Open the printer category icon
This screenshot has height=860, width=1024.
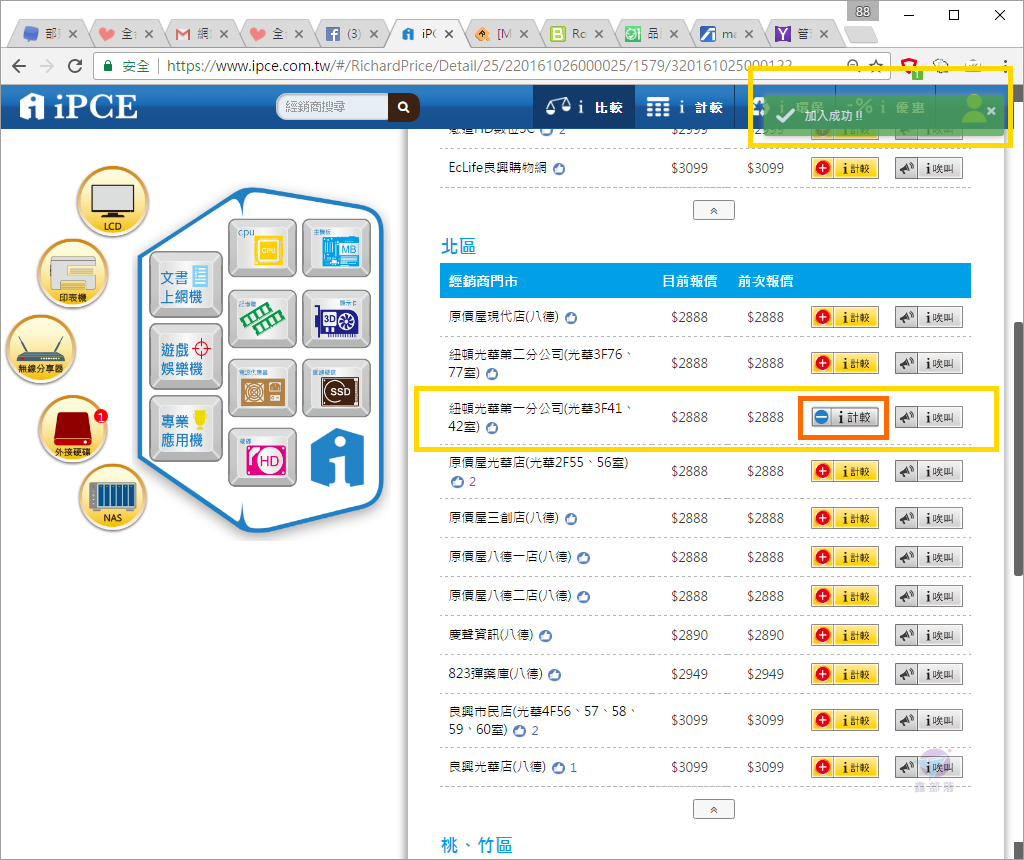pos(72,274)
